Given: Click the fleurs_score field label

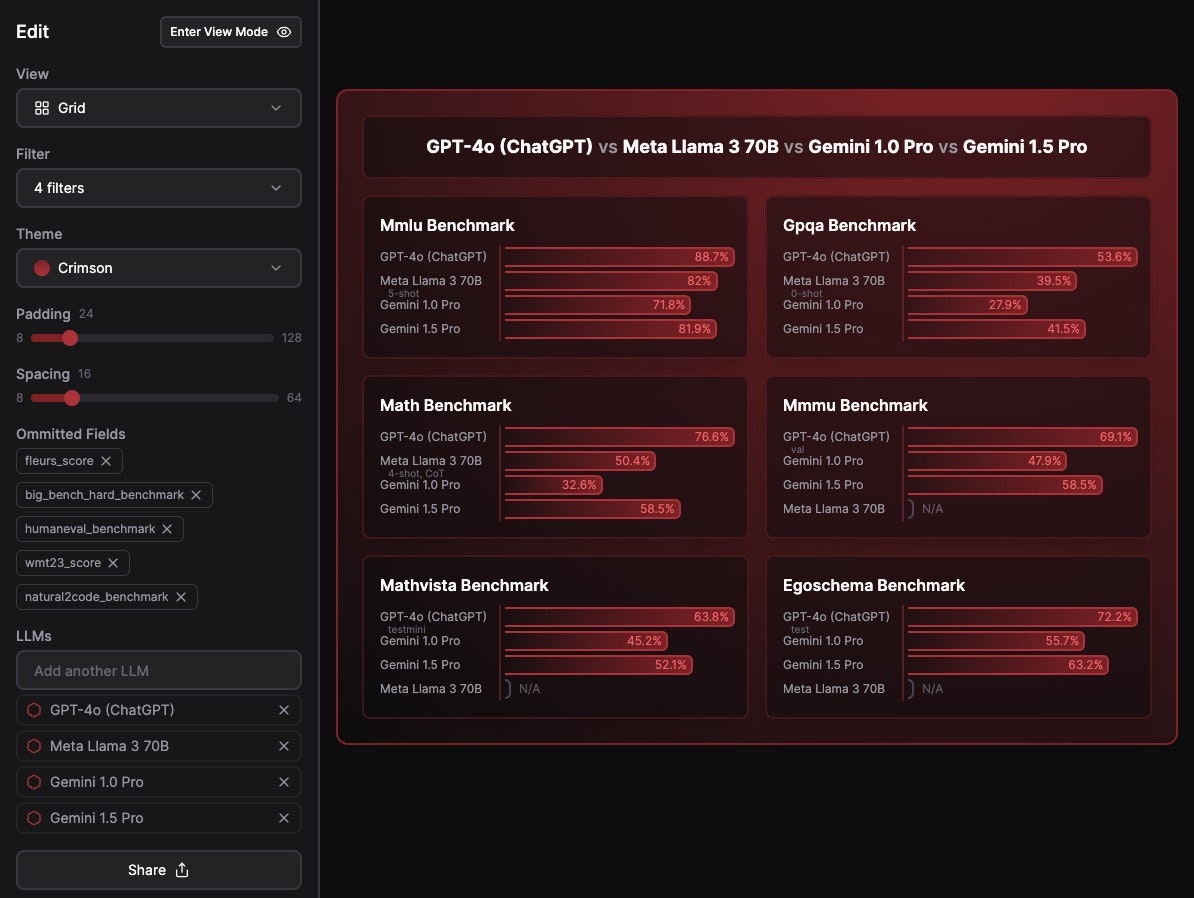Looking at the screenshot, I should click(x=59, y=461).
